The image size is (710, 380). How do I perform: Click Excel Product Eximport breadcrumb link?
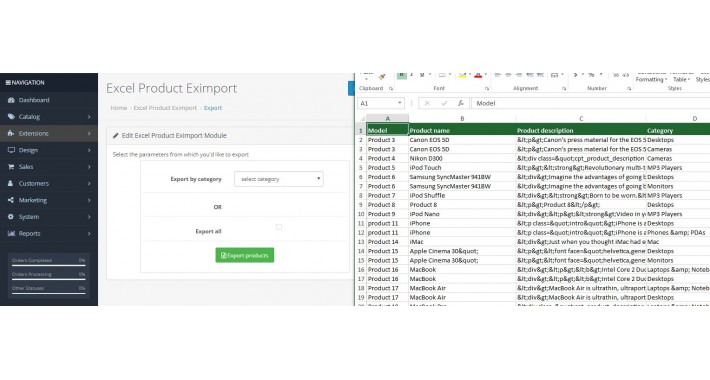pyautogui.click(x=165, y=108)
